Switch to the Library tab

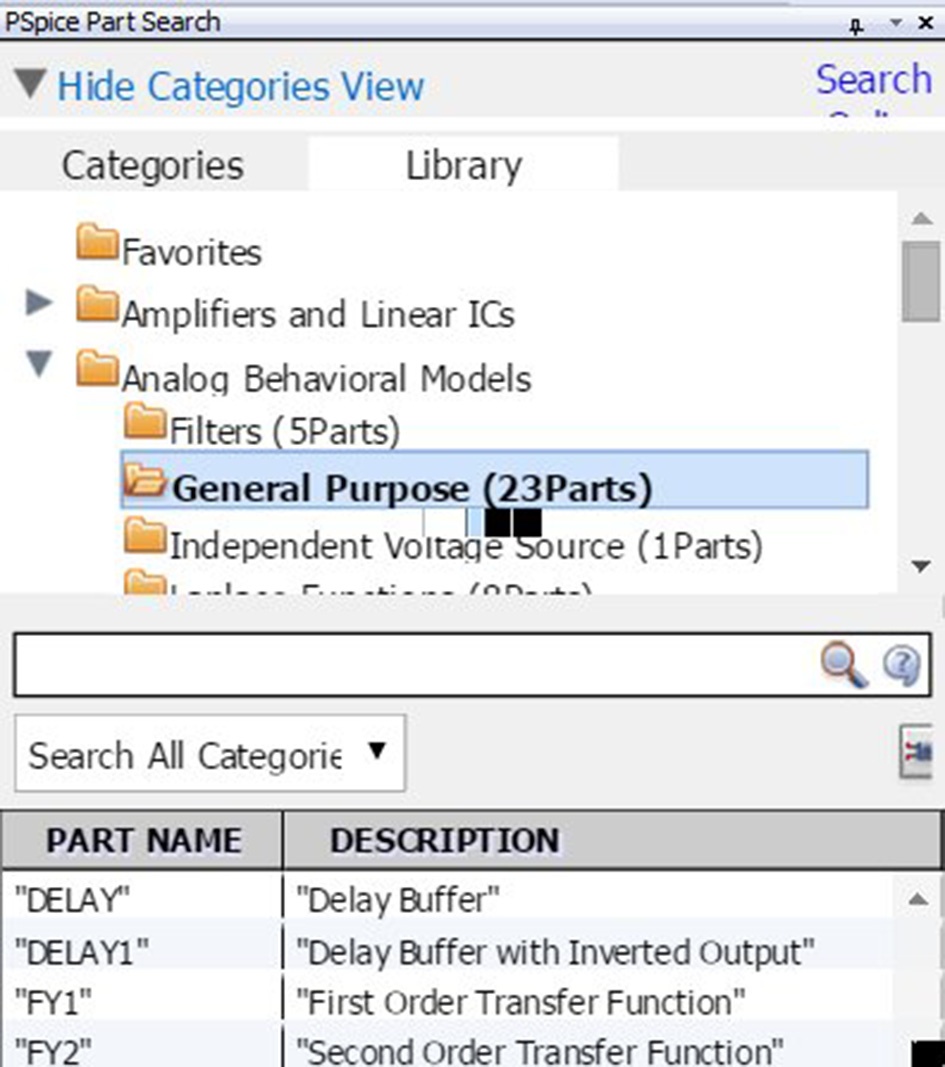[463, 165]
